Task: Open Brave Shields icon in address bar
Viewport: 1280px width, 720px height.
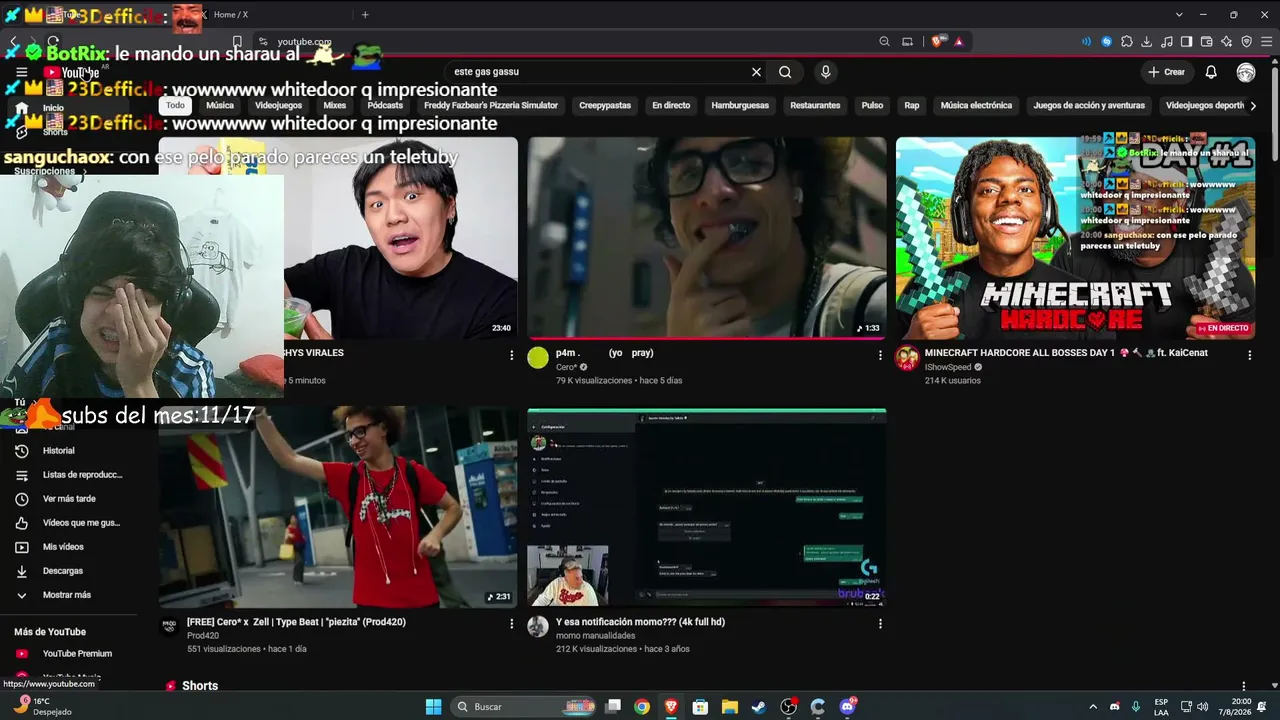Action: (x=937, y=42)
